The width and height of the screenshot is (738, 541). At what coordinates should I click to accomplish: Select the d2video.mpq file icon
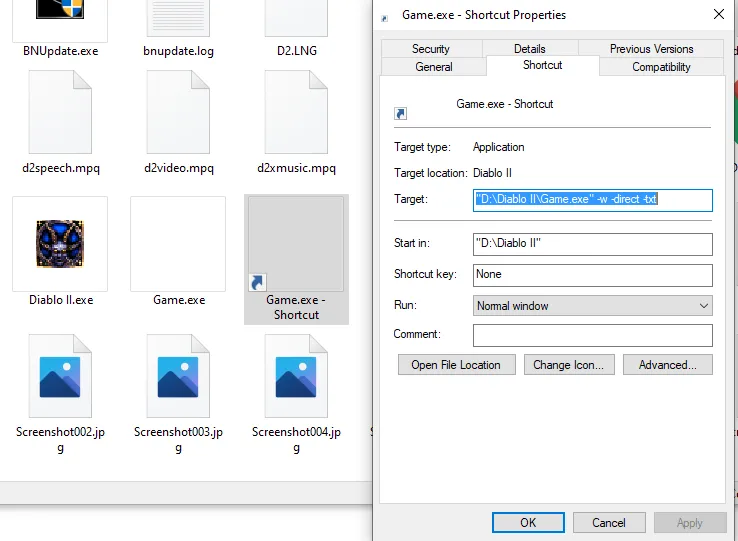(178, 113)
